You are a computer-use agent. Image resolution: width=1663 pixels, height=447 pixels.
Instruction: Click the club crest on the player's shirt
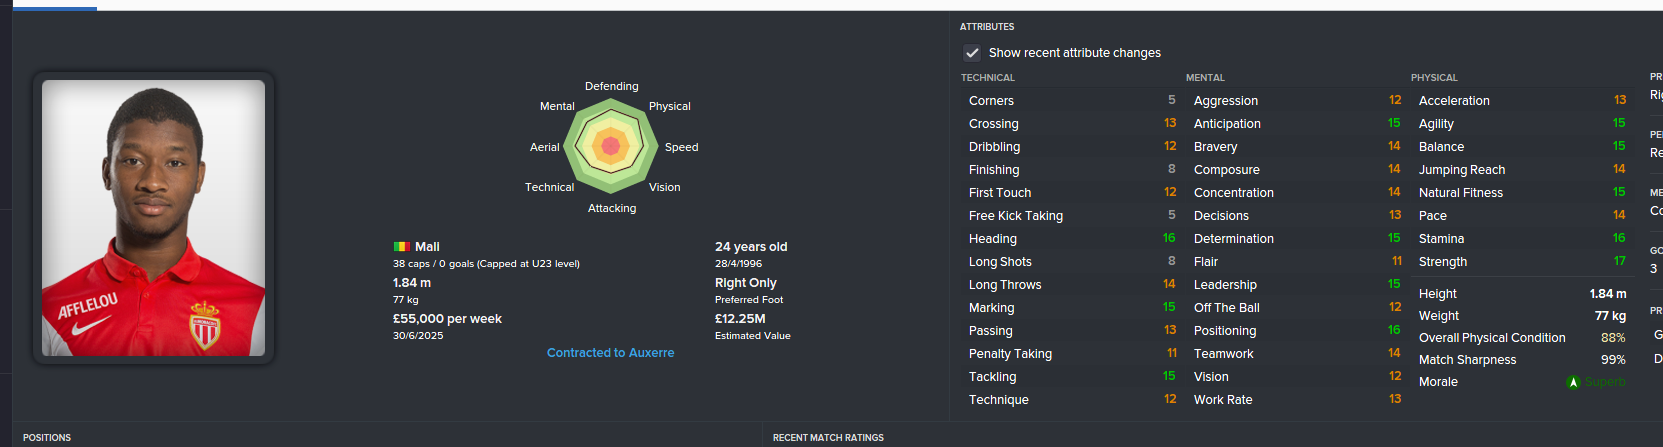point(205,324)
